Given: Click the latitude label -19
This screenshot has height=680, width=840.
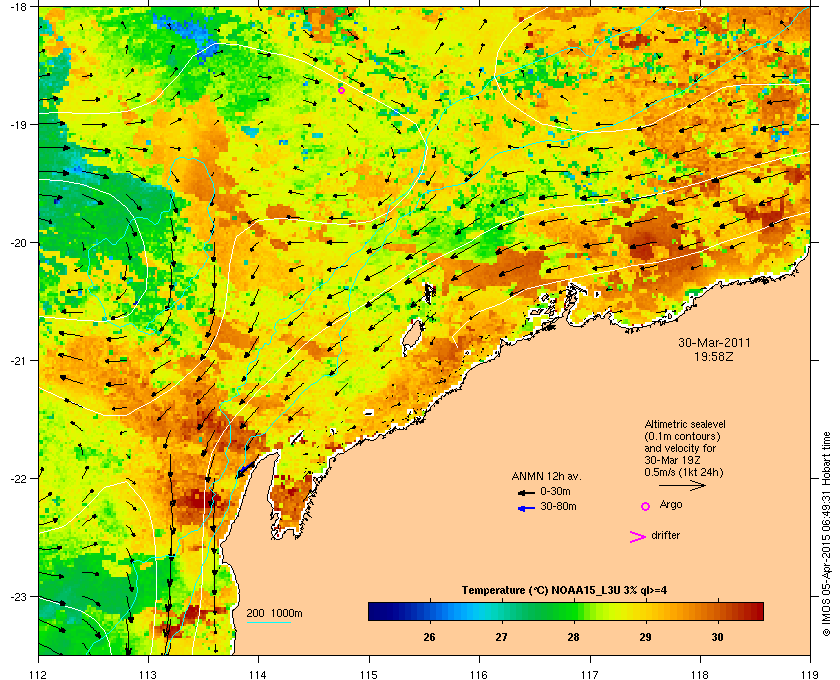Looking at the screenshot, I should tap(18, 124).
